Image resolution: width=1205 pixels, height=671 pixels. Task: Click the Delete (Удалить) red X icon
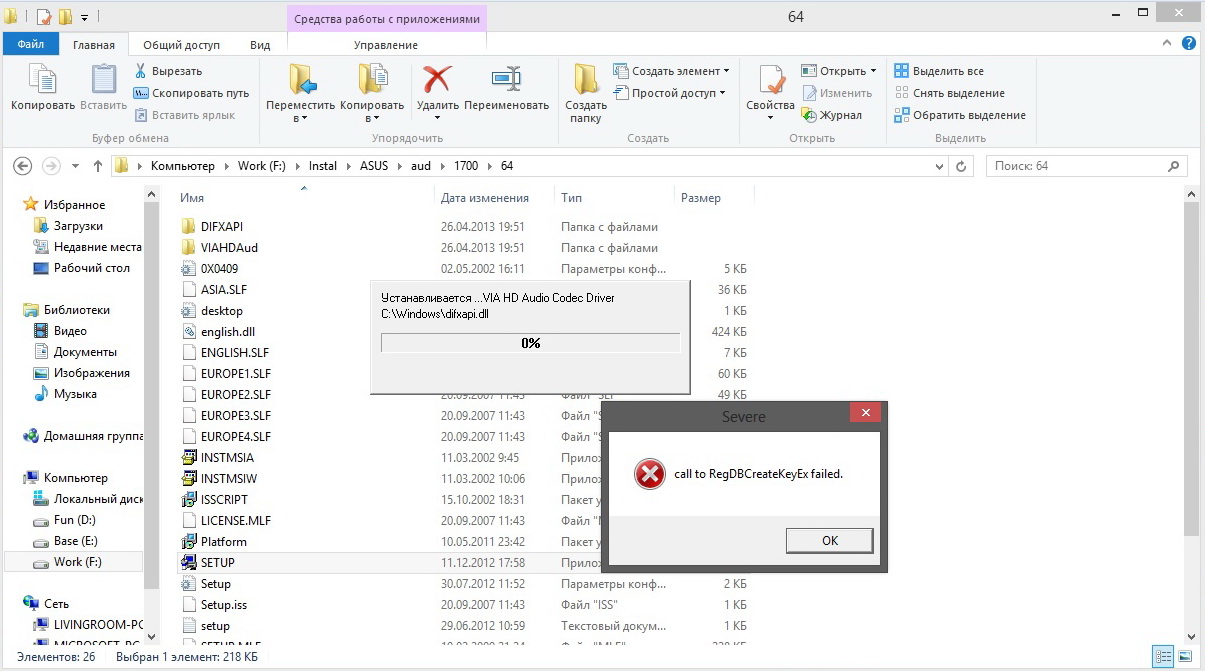tap(437, 80)
